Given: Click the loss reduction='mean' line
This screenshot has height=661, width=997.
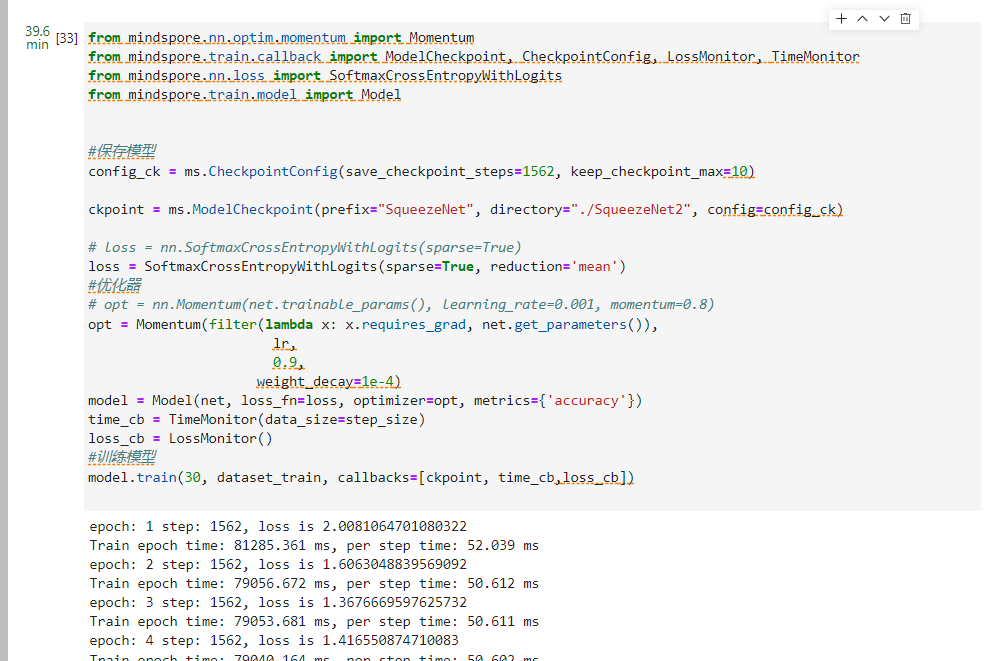Looking at the screenshot, I should click(x=357, y=267).
